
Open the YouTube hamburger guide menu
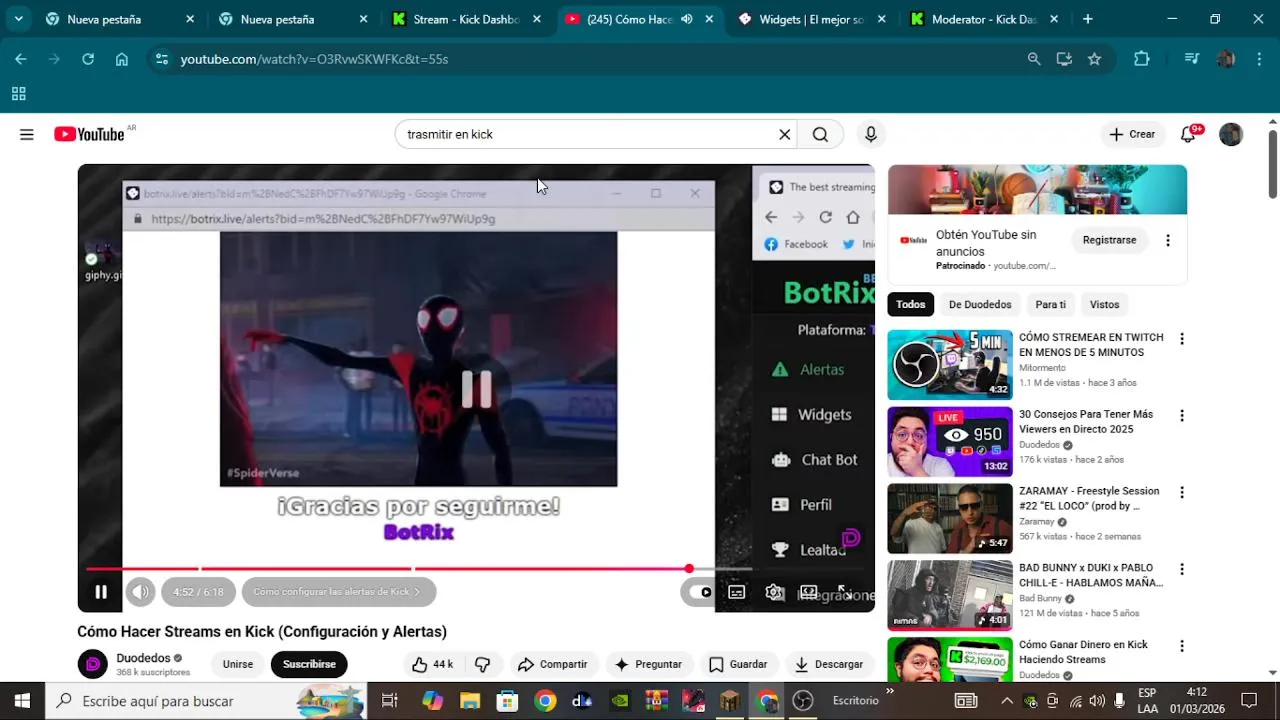click(27, 135)
